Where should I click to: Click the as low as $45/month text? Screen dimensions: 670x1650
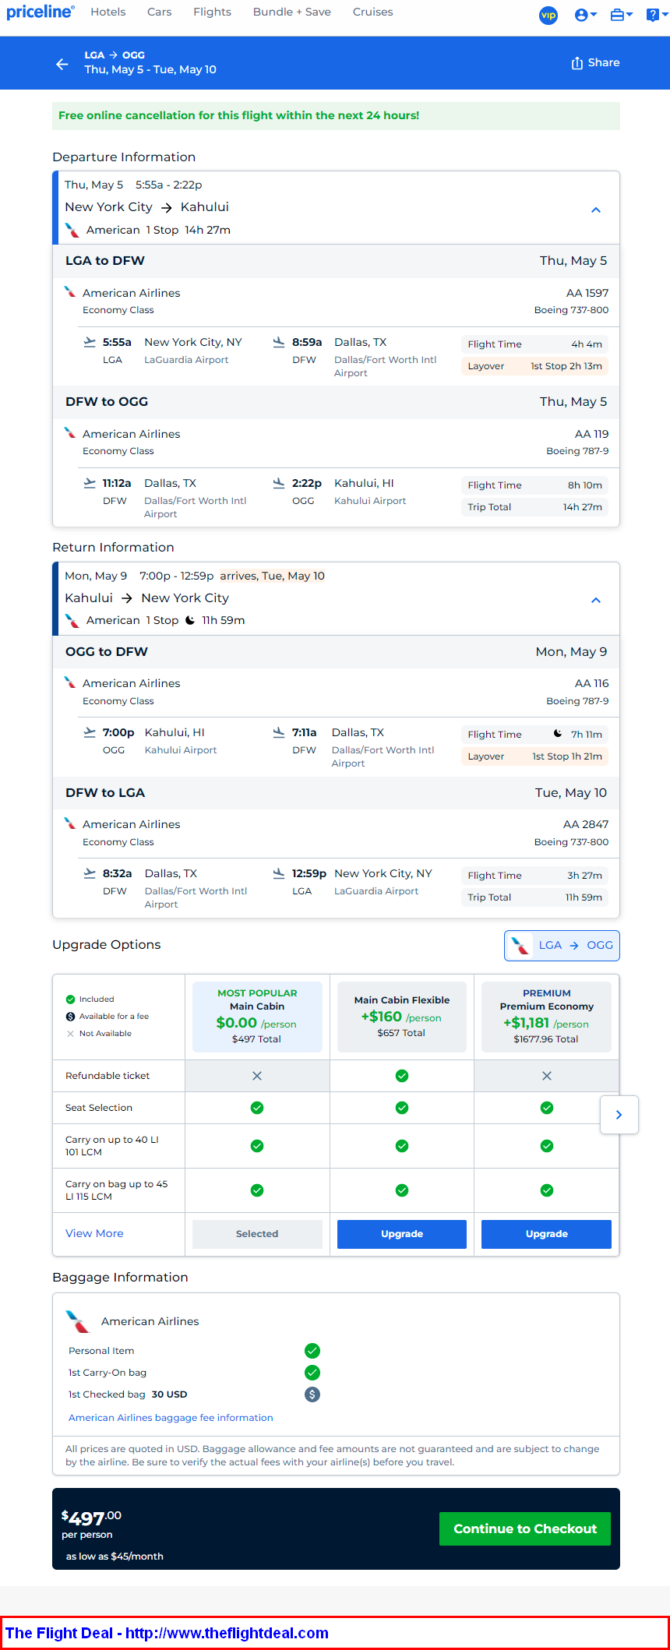[x=115, y=1556]
